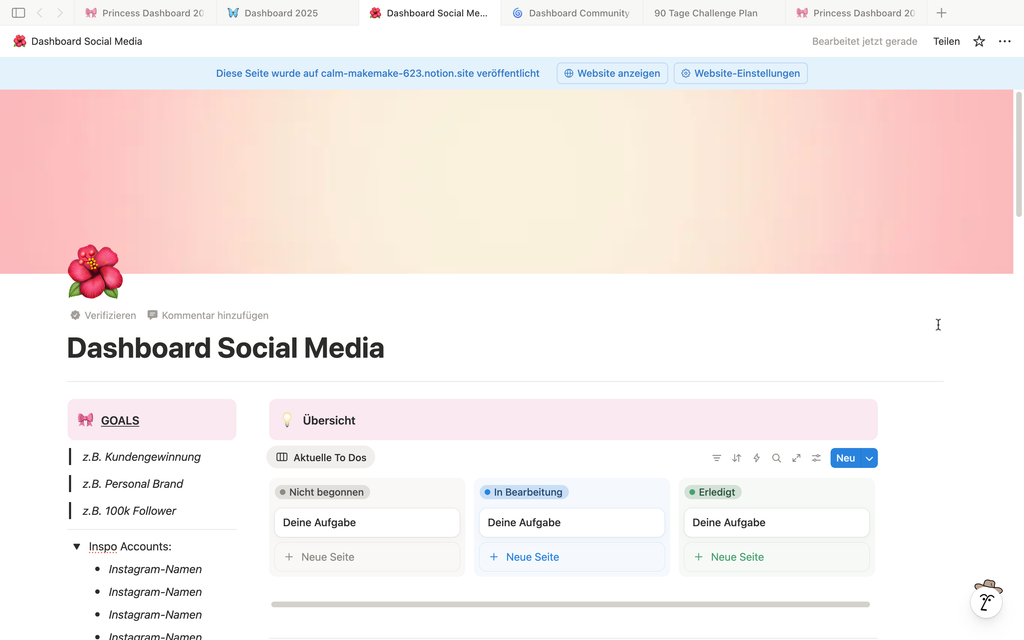Viewport: 1024px width, 640px height.
Task: Expand the dropdown arrow beside Neu
Action: coord(869,458)
